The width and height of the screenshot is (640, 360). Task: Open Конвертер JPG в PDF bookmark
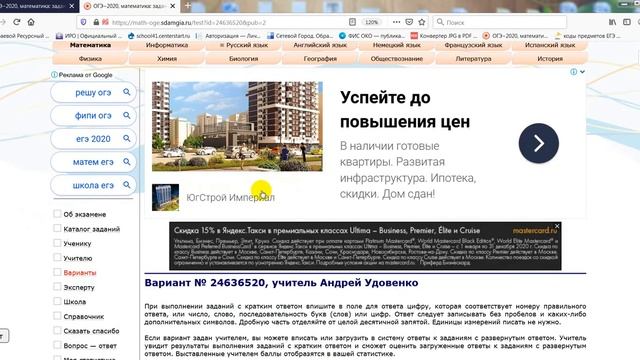[x=443, y=36]
